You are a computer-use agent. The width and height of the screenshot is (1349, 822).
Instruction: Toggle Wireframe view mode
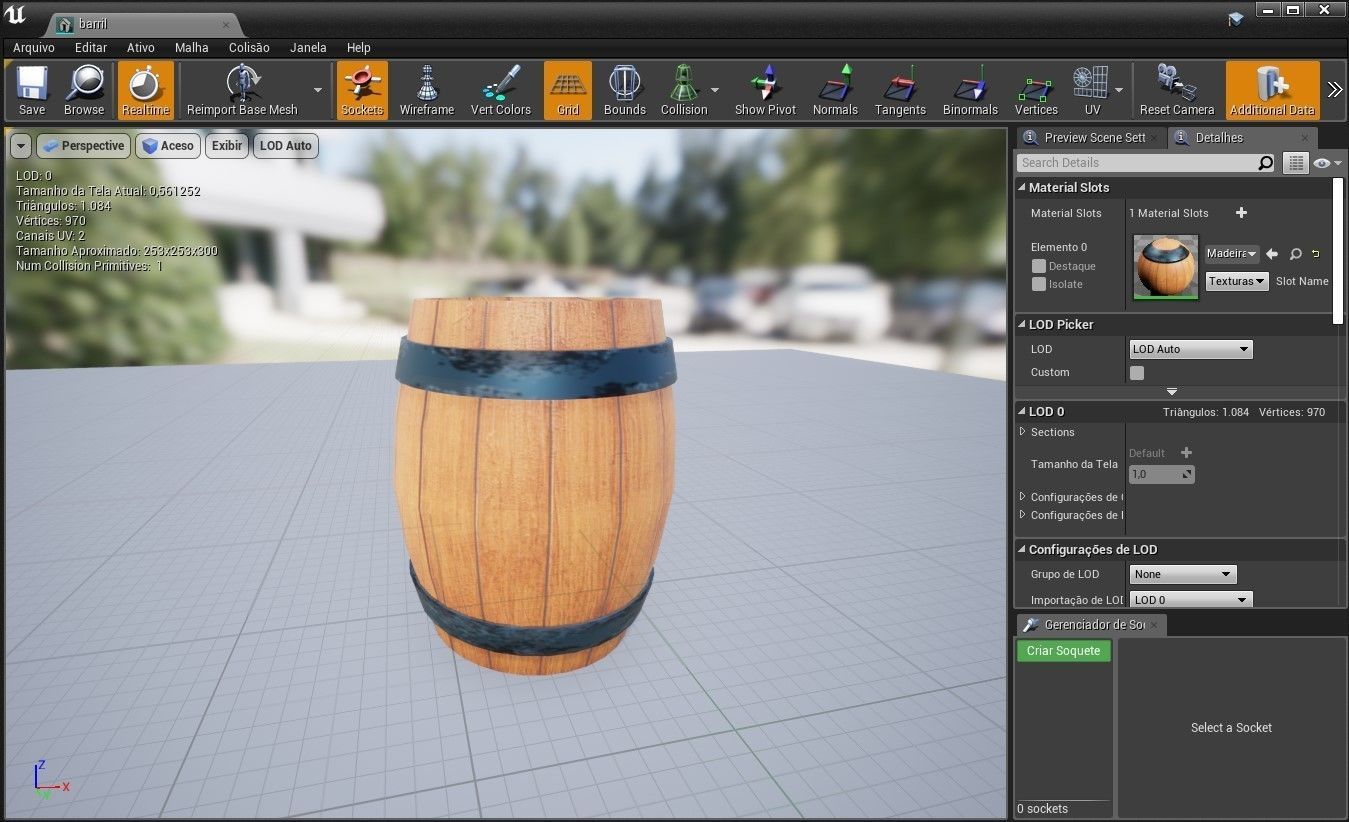[427, 90]
